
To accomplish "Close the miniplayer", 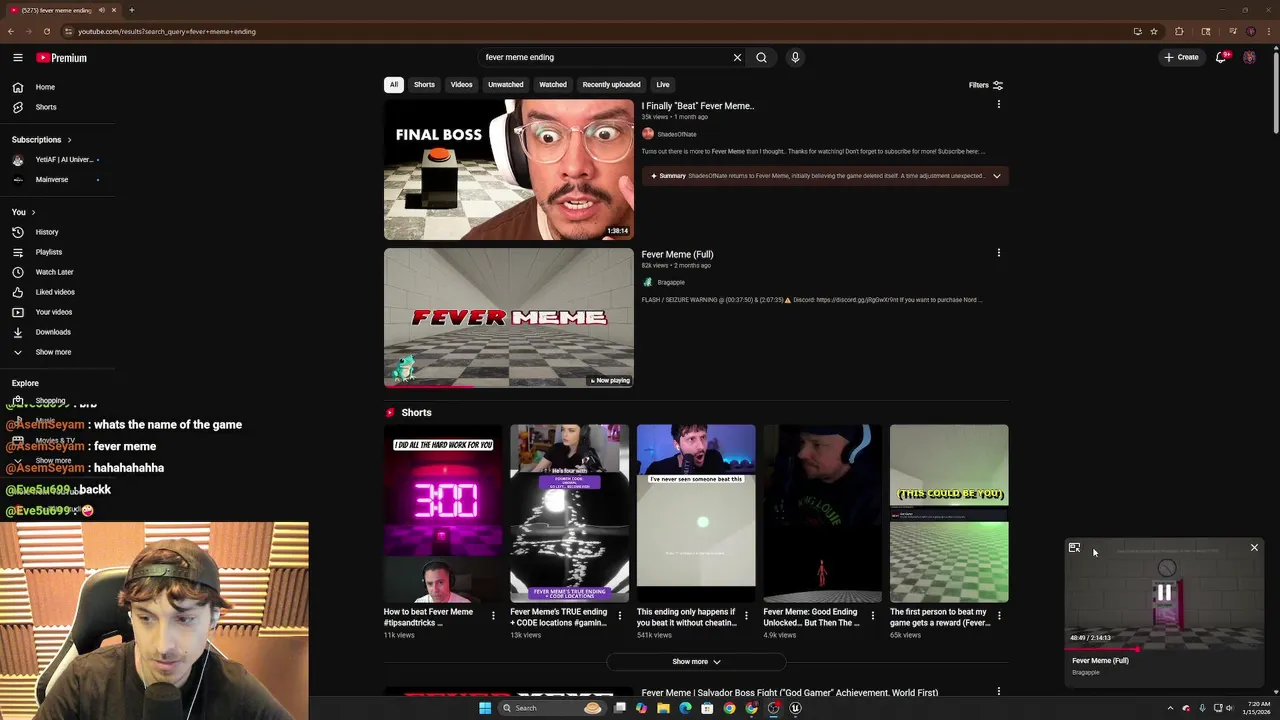I will click(x=1254, y=548).
